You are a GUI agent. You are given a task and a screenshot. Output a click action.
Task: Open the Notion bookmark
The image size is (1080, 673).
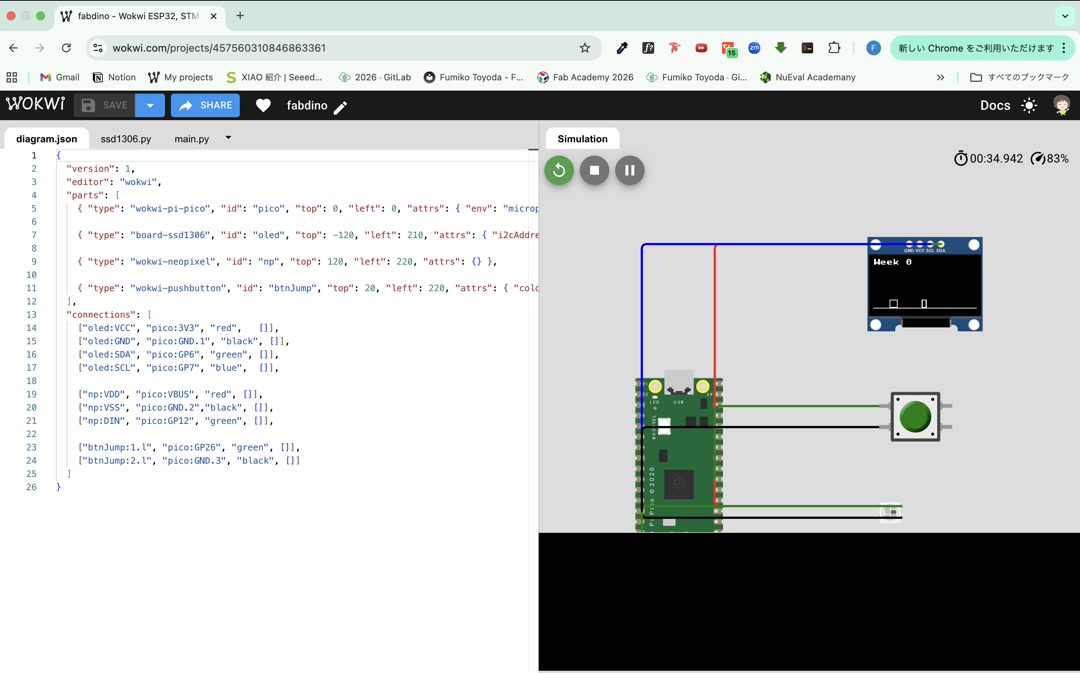[114, 77]
